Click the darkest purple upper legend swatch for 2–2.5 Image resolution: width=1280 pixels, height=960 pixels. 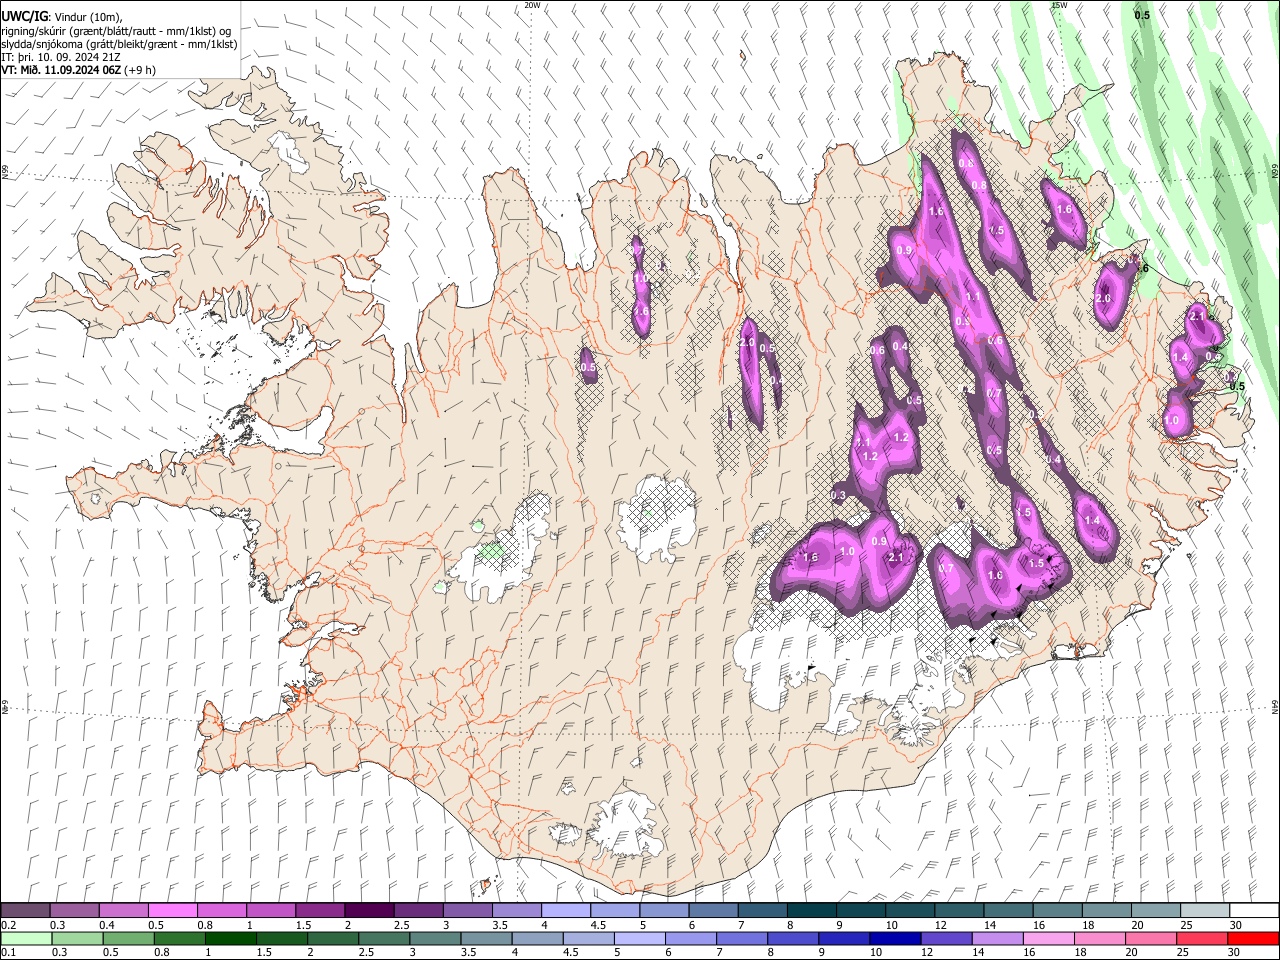[369, 911]
